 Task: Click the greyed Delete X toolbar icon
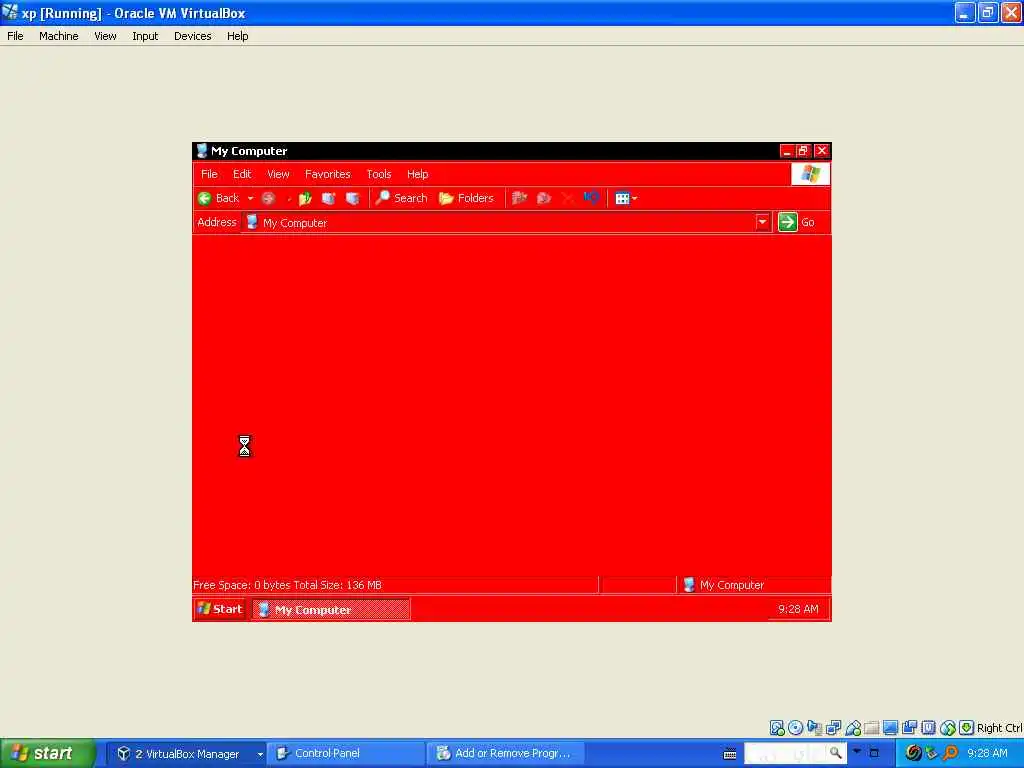point(567,198)
